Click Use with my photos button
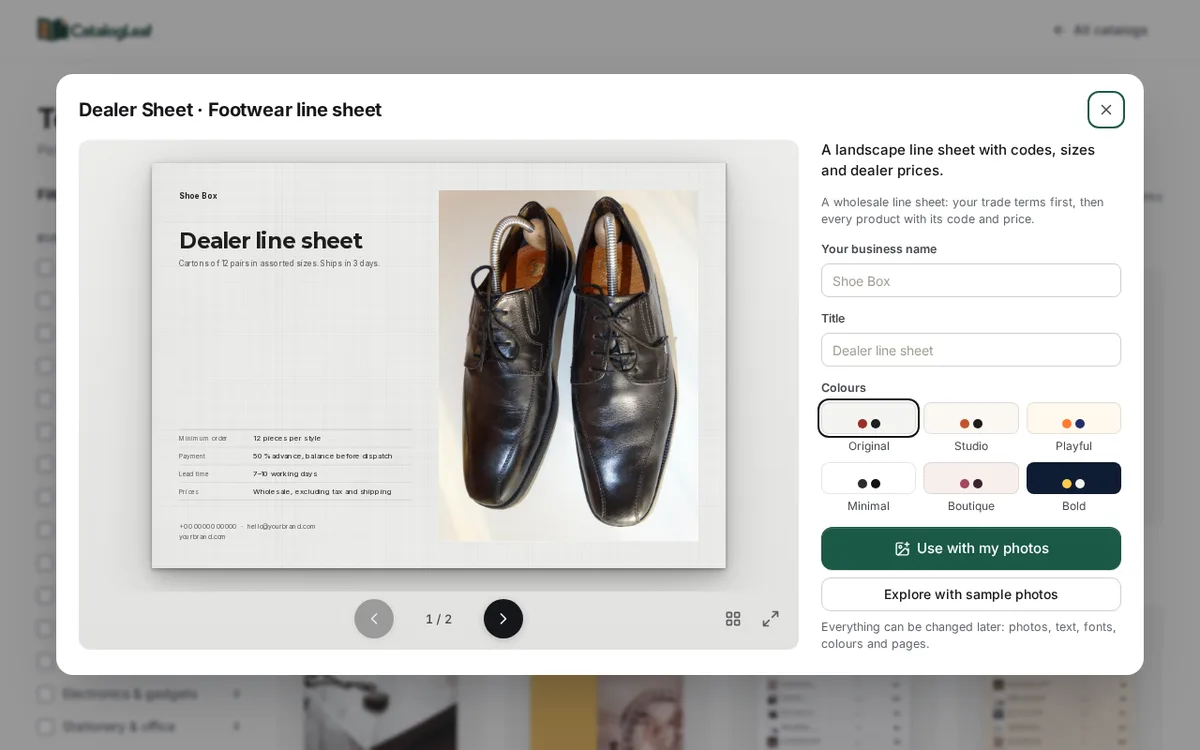The width and height of the screenshot is (1200, 750). point(971,548)
